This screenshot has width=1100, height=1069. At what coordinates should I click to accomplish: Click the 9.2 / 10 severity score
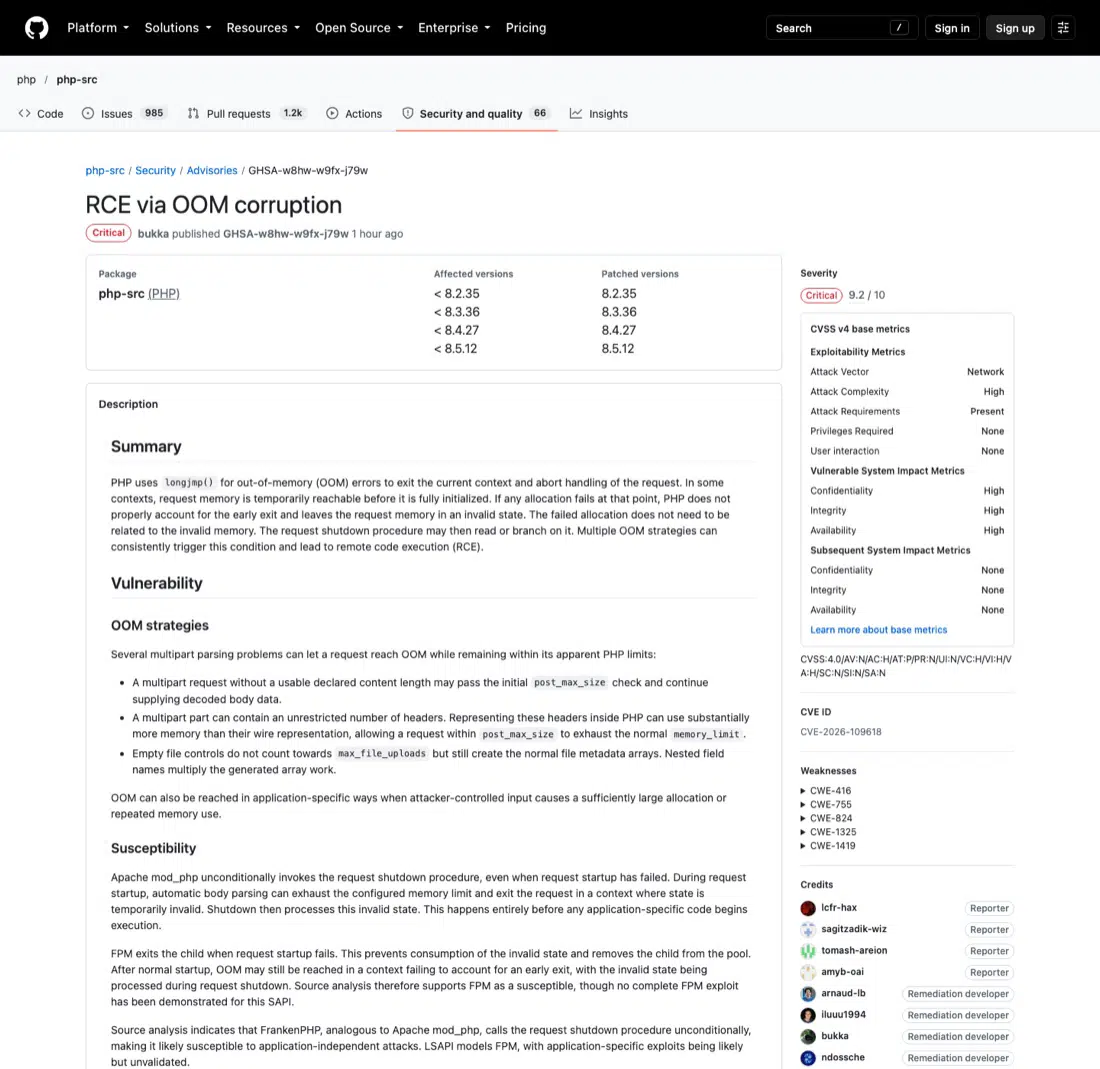click(x=866, y=295)
